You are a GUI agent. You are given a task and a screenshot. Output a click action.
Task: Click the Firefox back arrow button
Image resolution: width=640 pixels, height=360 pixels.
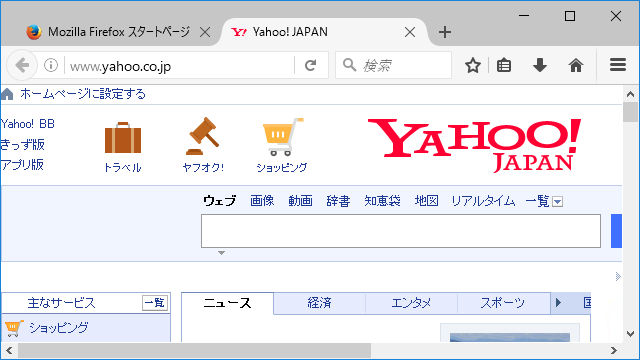tap(22, 65)
